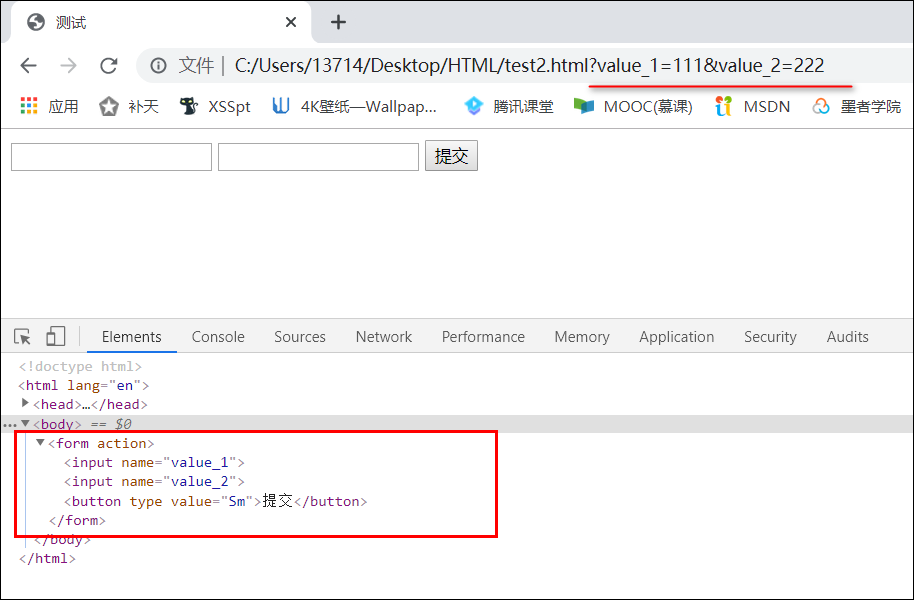Collapse the form action node
Screen dimensions: 914x600
[x=40, y=443]
